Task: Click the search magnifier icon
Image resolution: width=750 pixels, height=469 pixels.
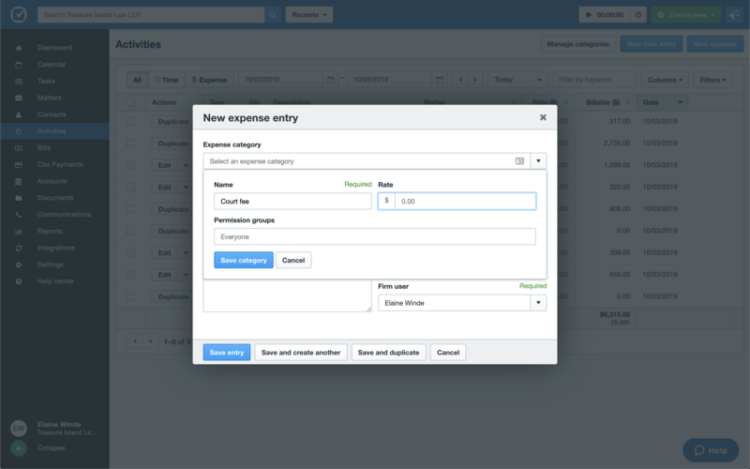Action: (x=273, y=15)
